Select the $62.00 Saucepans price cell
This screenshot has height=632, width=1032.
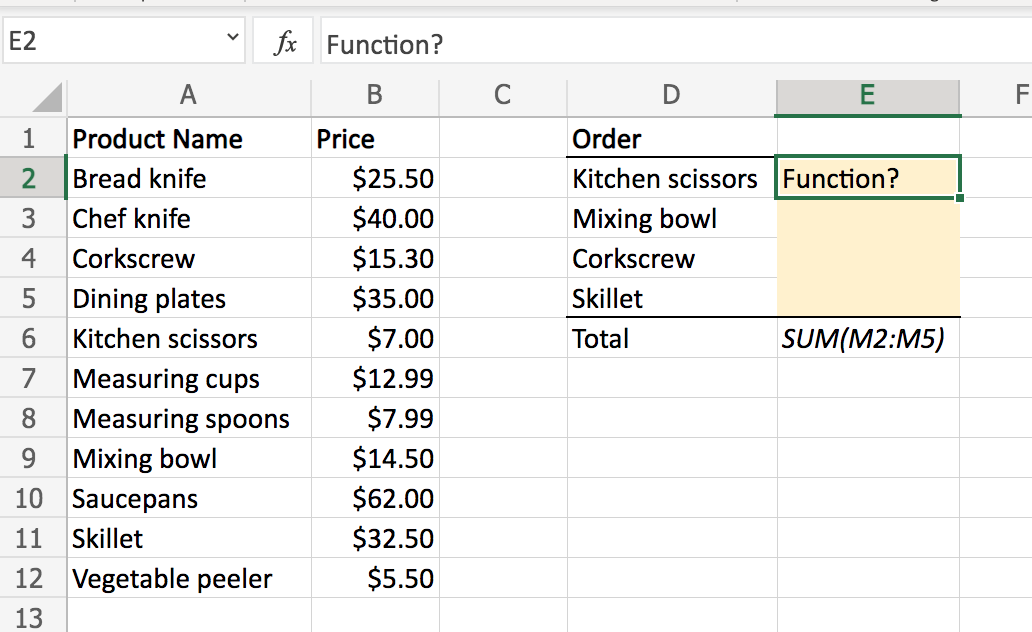(375, 499)
